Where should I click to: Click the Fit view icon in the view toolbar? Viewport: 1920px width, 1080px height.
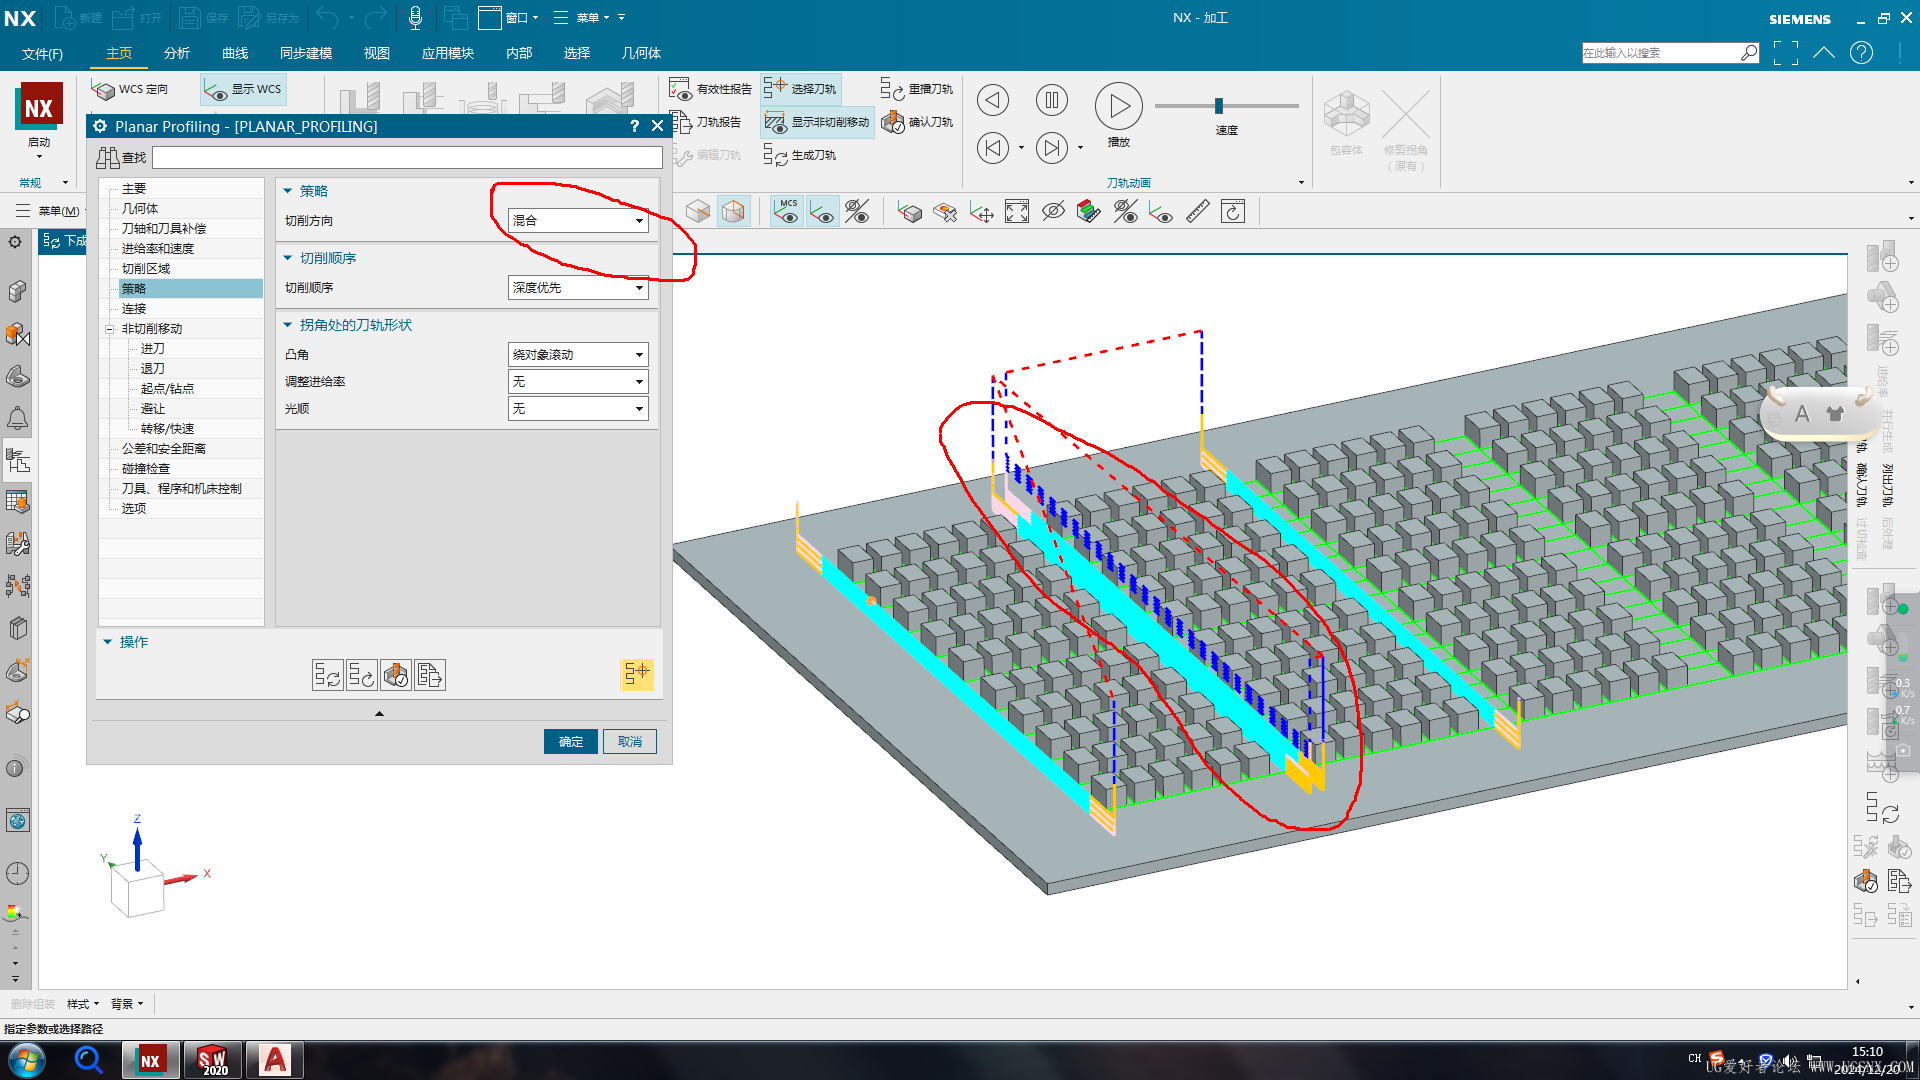[x=1017, y=212]
